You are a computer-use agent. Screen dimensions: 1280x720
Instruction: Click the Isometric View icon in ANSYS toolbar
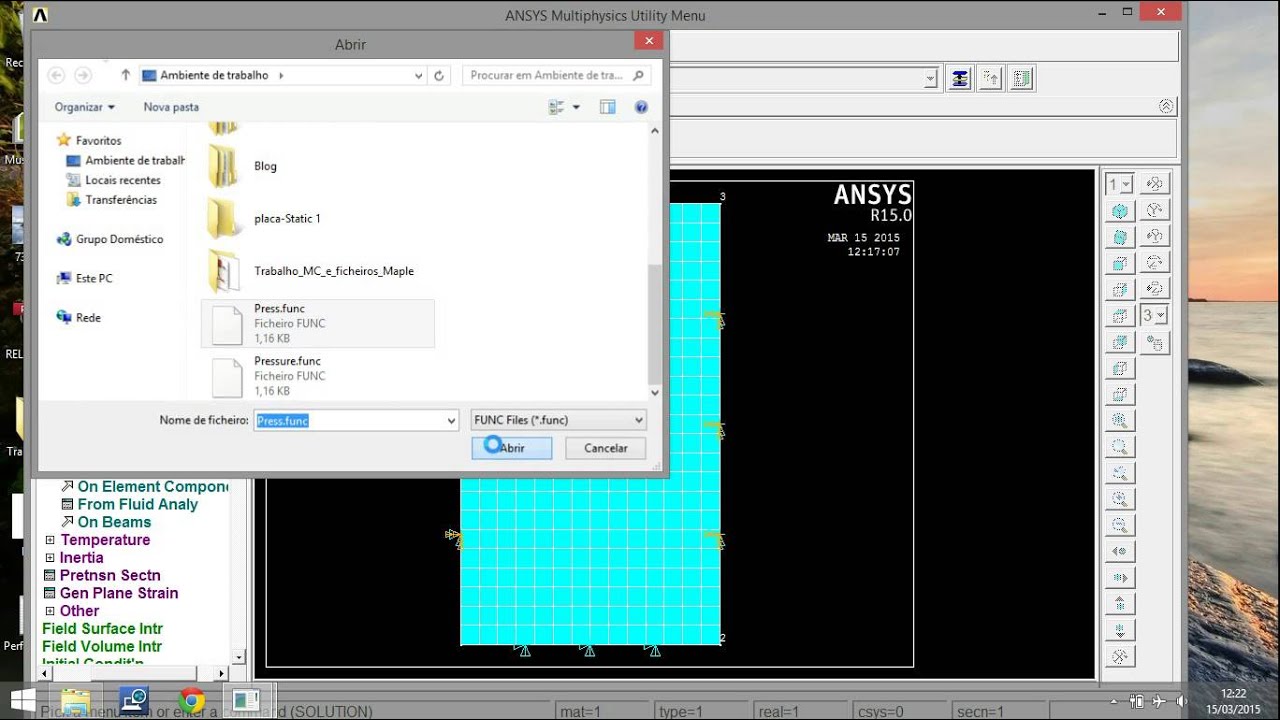tap(1120, 211)
